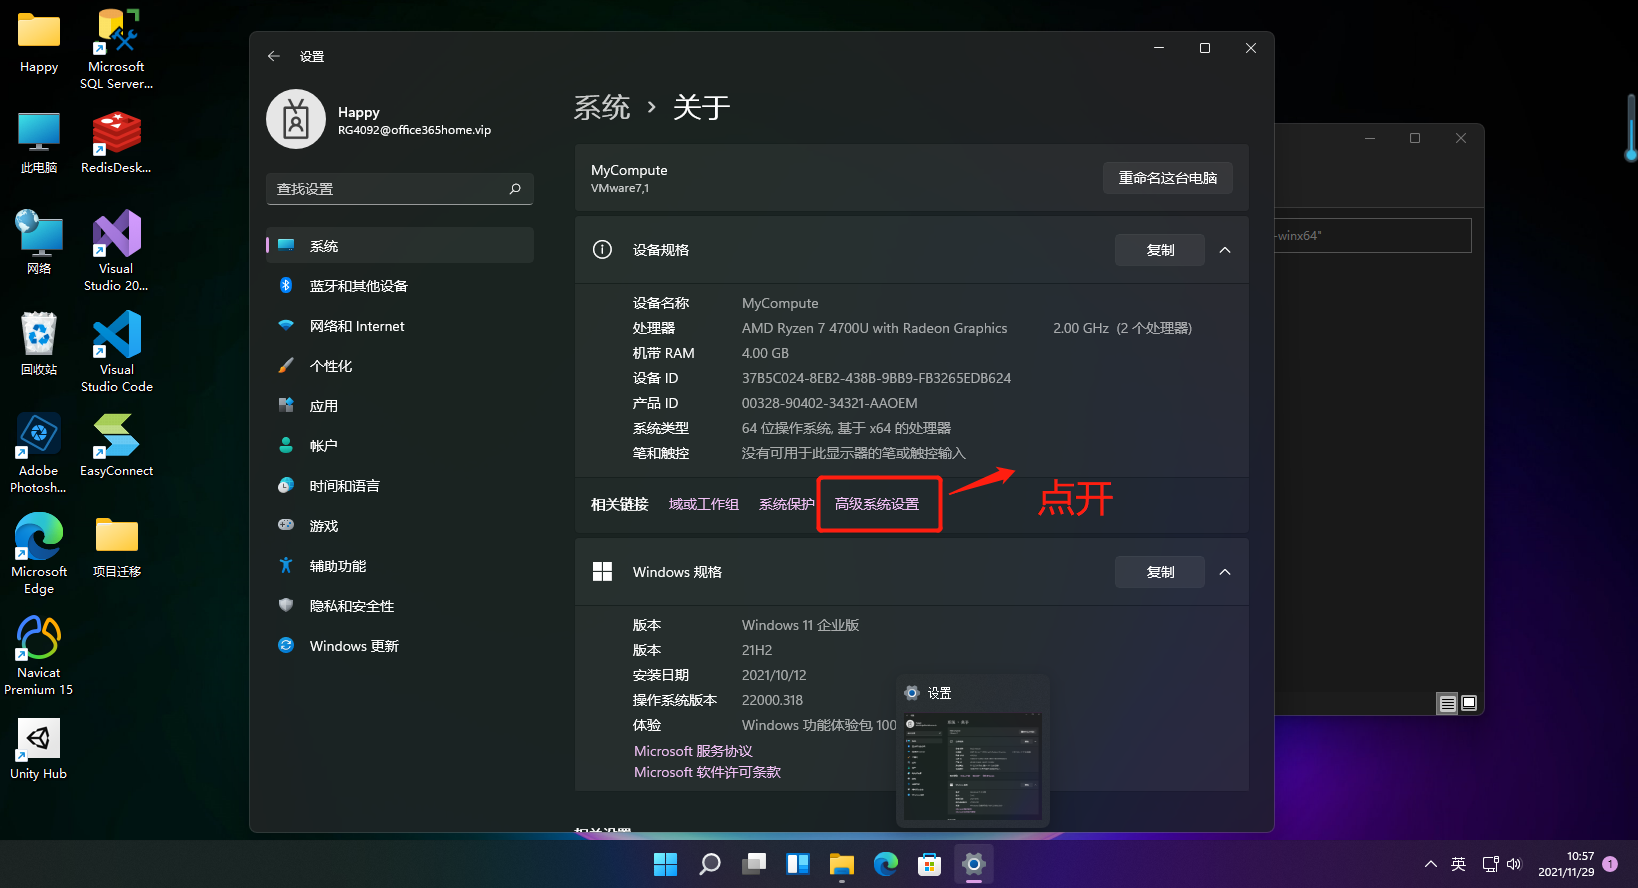Launch Unity Hub desktop shortcut

click(39, 749)
